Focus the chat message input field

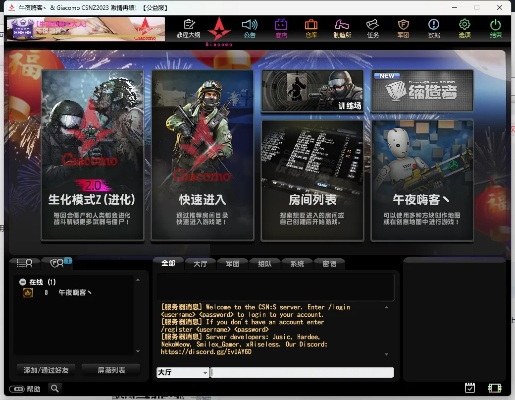[302, 372]
